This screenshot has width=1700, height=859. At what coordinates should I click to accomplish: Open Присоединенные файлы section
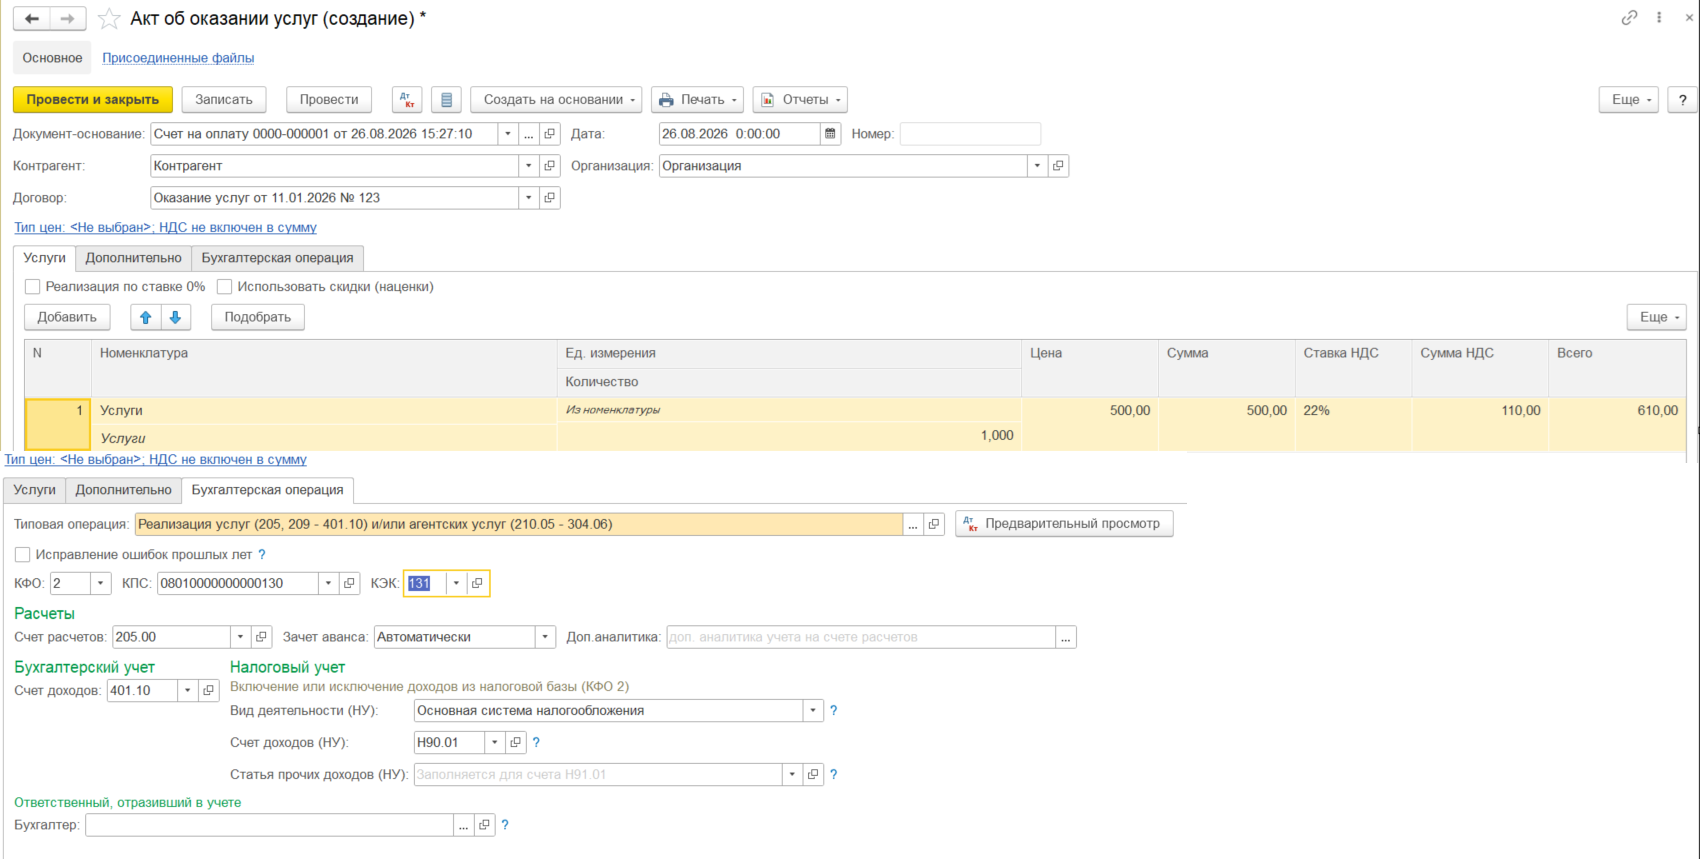tap(178, 58)
